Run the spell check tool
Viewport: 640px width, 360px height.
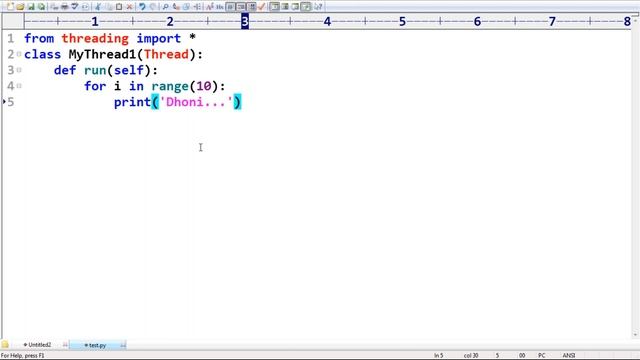point(75,7)
